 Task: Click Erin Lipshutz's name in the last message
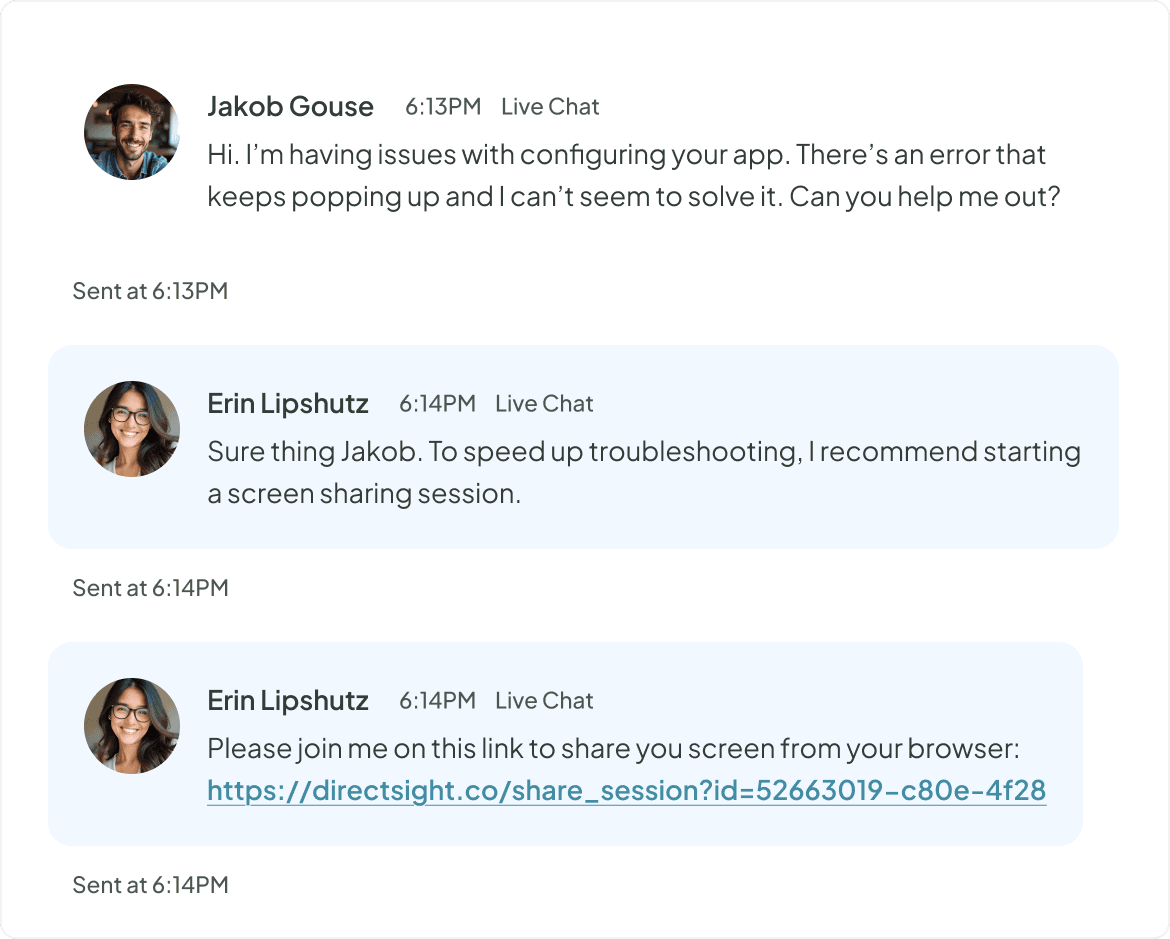tap(287, 700)
